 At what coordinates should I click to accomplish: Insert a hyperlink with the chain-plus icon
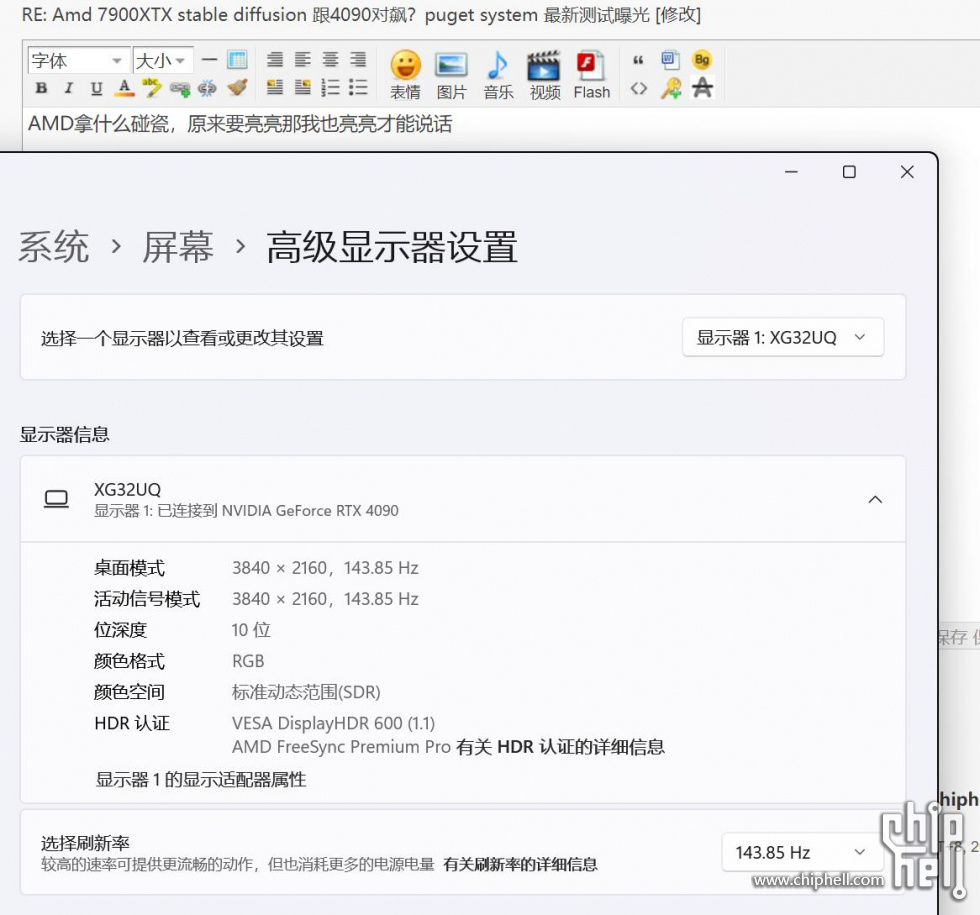point(180,89)
